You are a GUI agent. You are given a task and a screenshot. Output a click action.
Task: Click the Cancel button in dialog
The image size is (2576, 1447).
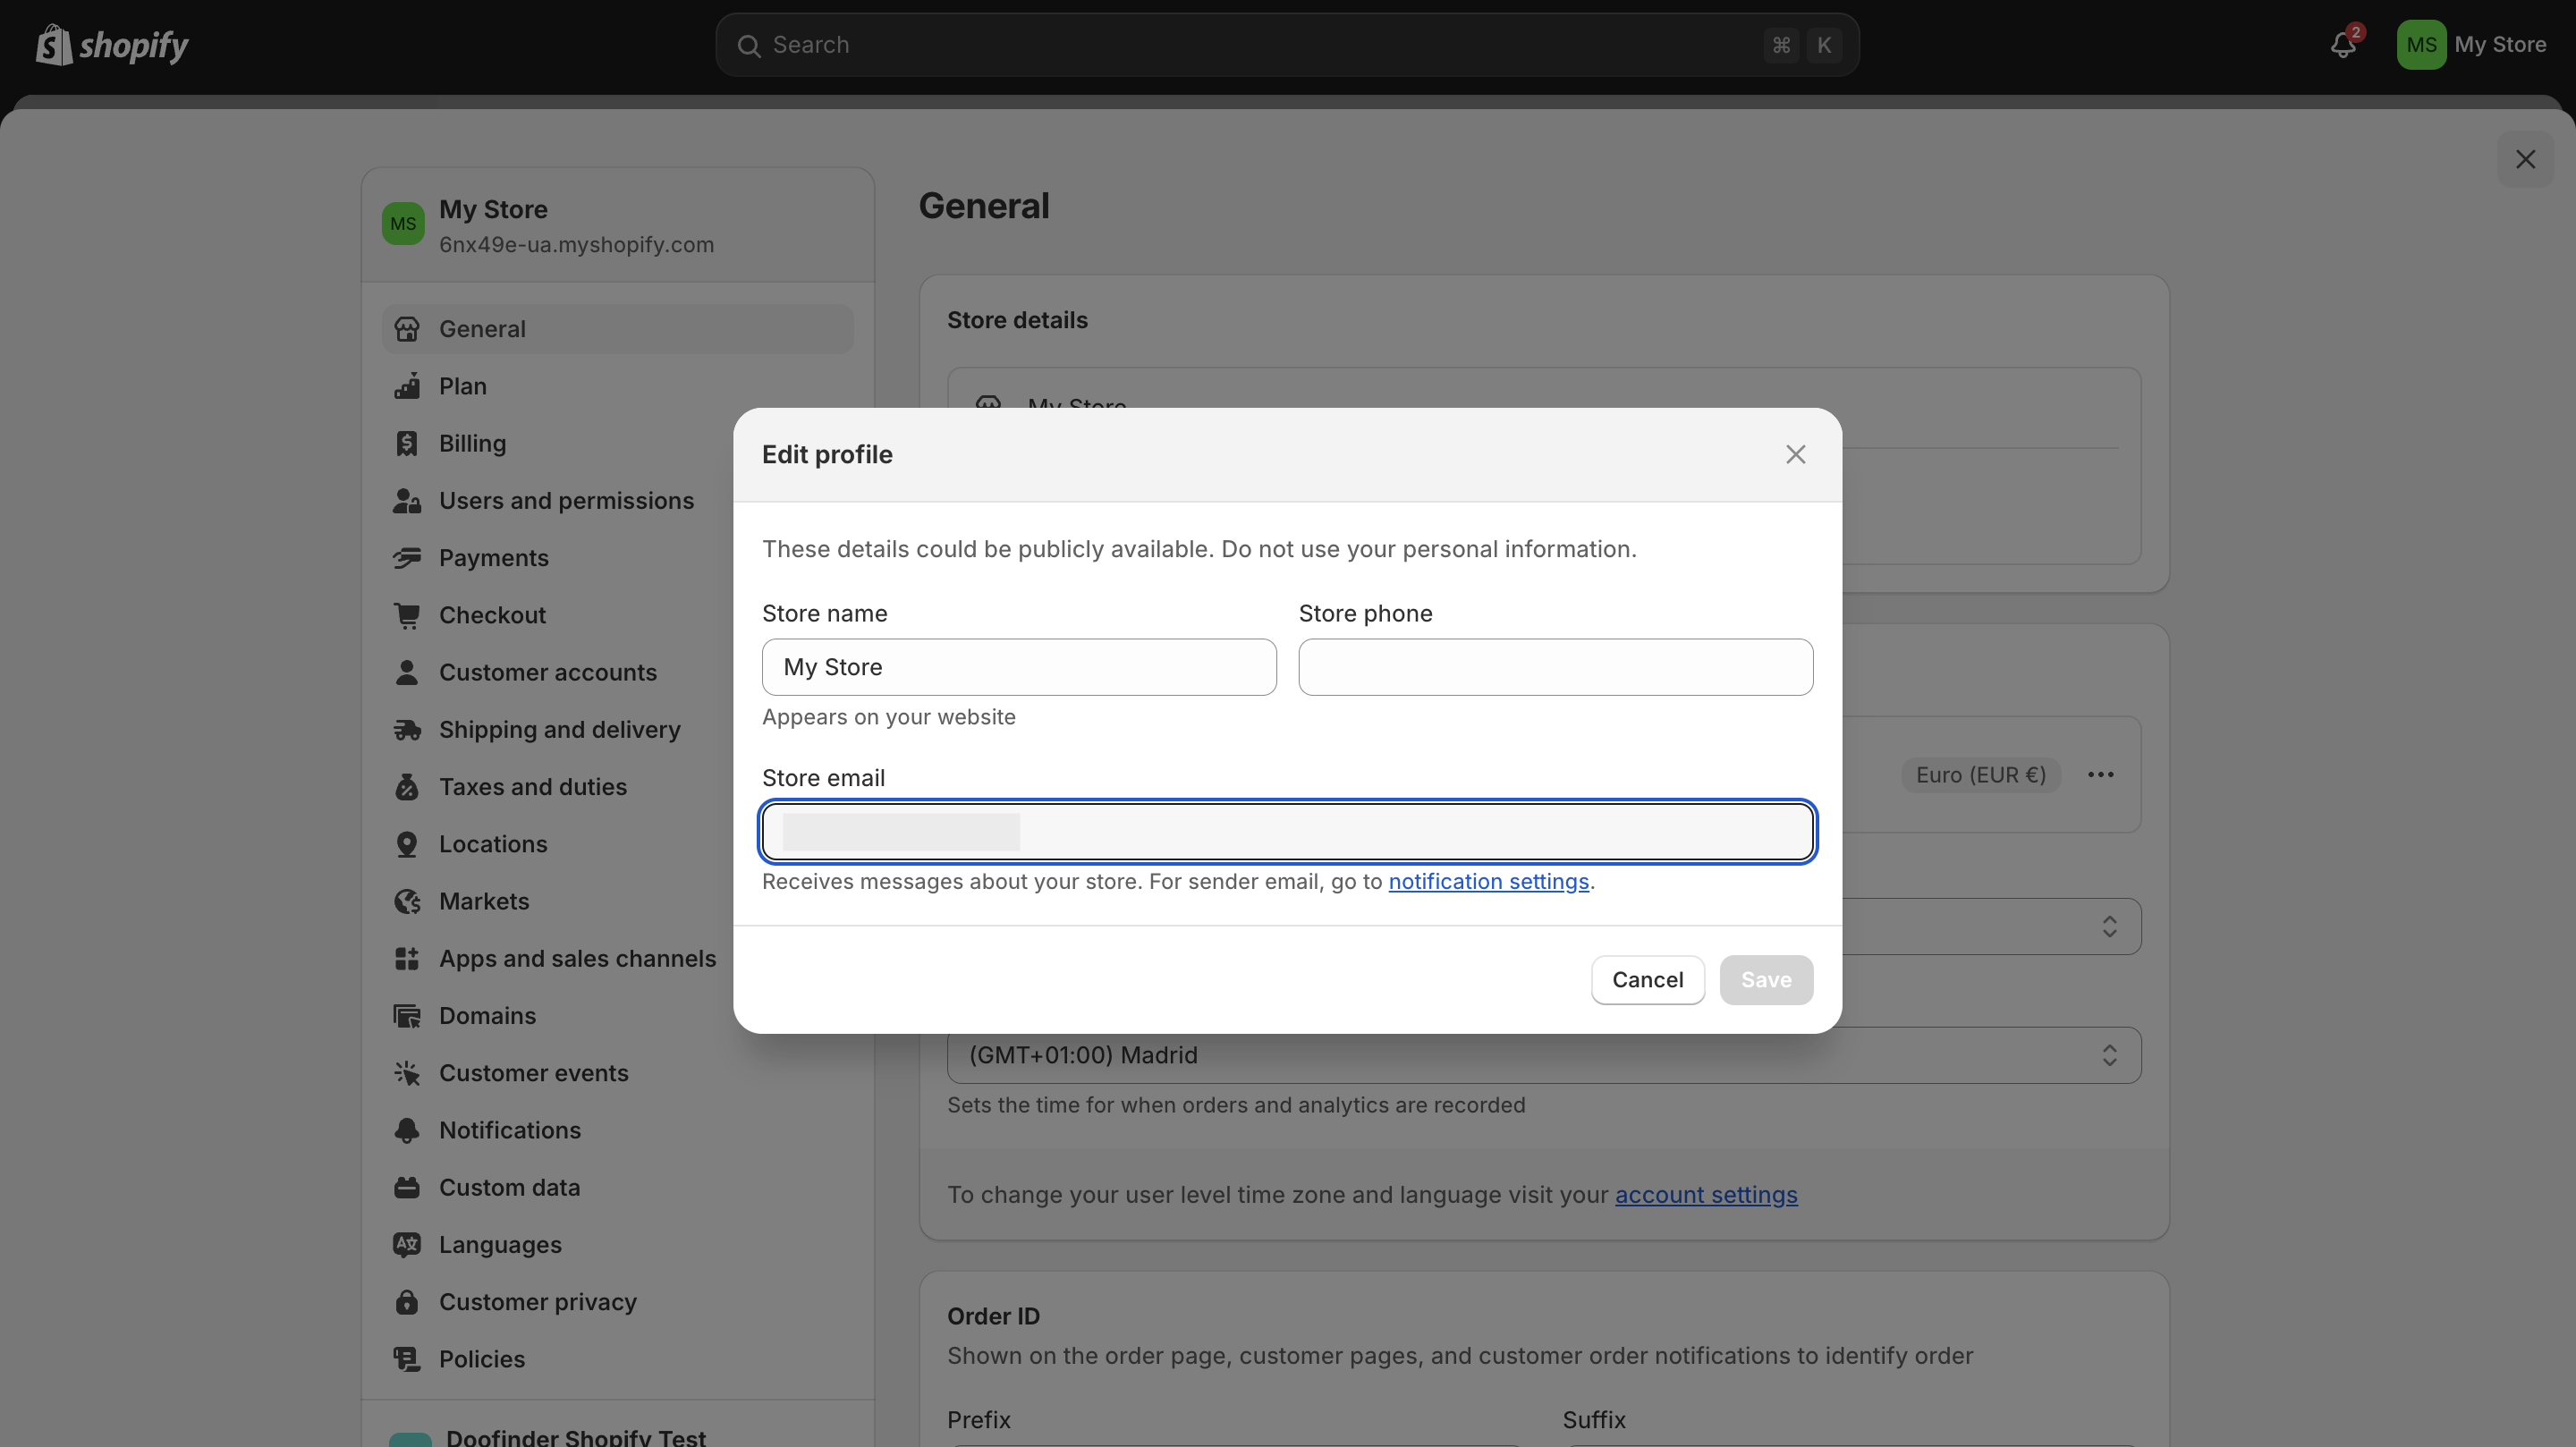click(x=1648, y=980)
